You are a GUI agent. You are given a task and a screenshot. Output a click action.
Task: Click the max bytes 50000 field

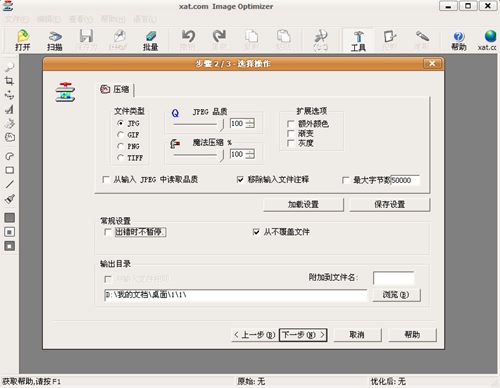[405, 180]
